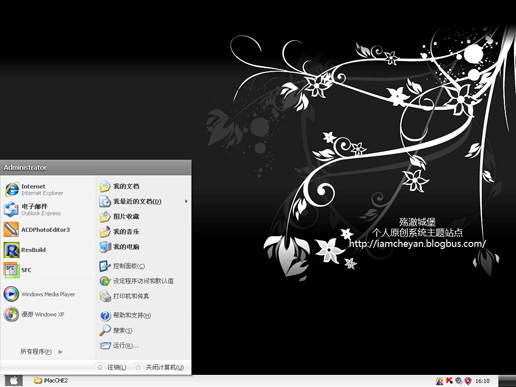The height and width of the screenshot is (387, 516).
Task: Select the 注销(L) text button
Action: pyautogui.click(x=117, y=367)
